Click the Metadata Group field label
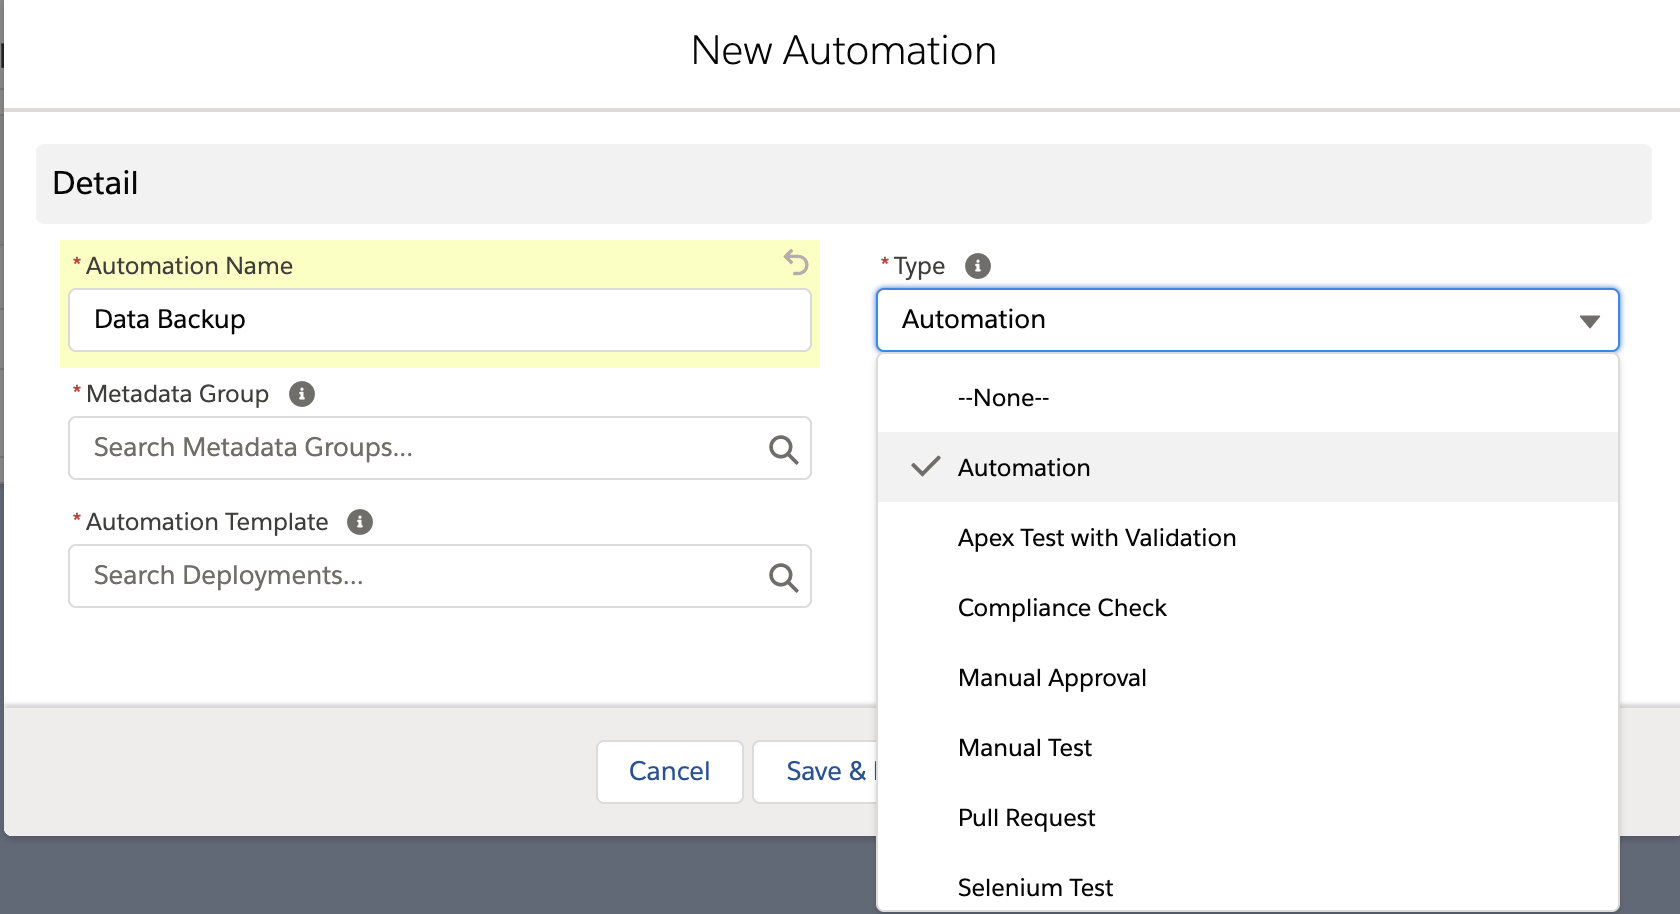 coord(177,394)
